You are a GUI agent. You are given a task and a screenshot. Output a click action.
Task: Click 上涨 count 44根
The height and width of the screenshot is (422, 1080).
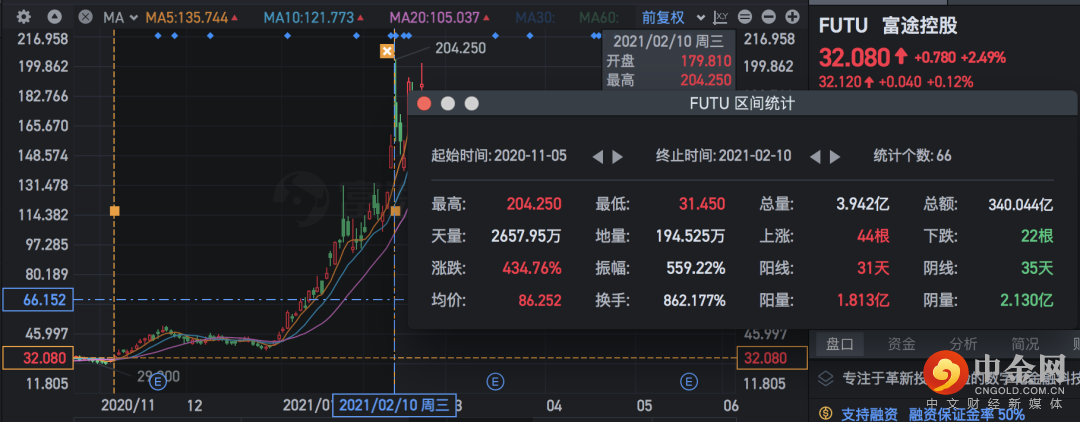pos(873,236)
